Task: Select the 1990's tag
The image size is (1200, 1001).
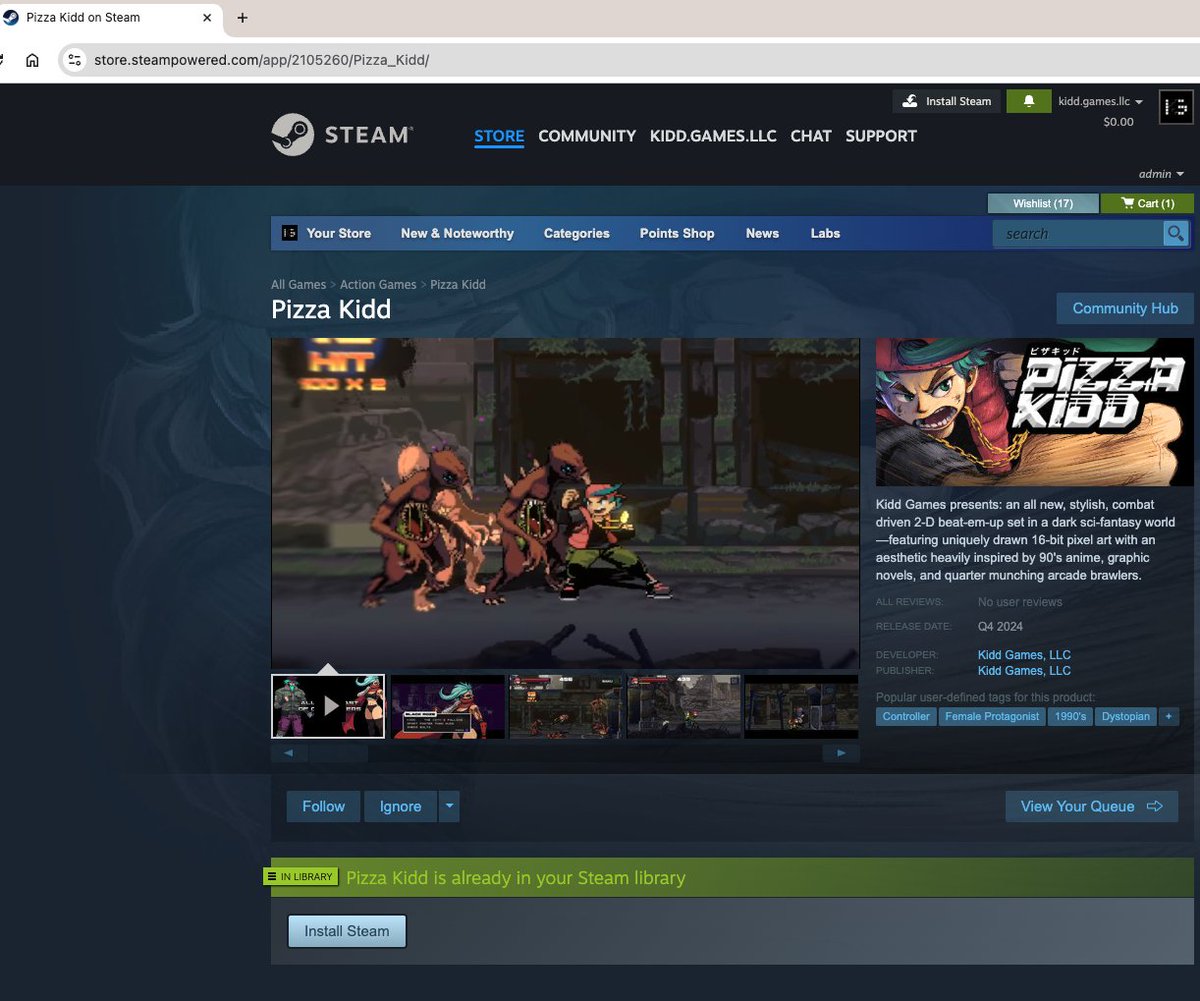Action: (1070, 716)
